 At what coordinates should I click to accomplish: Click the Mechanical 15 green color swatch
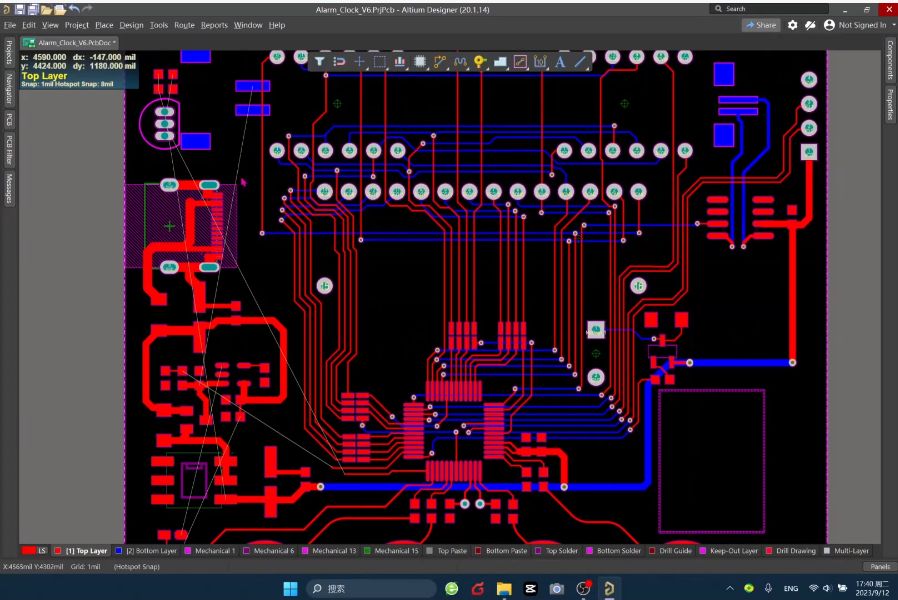coord(367,551)
